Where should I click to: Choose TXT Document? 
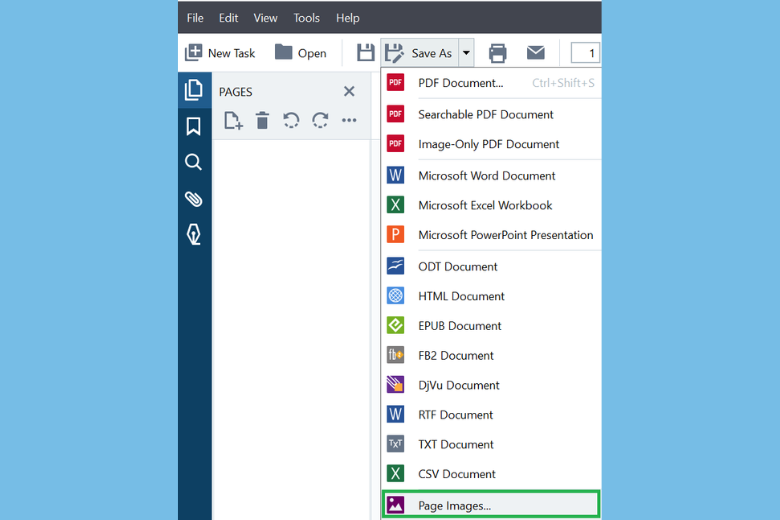[491, 444]
